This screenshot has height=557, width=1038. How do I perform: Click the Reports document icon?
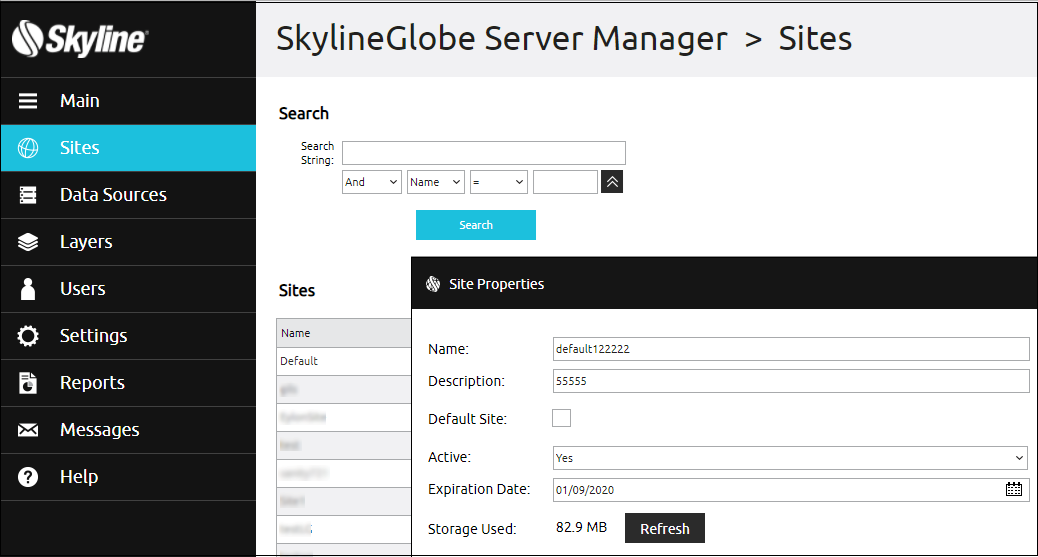click(28, 383)
